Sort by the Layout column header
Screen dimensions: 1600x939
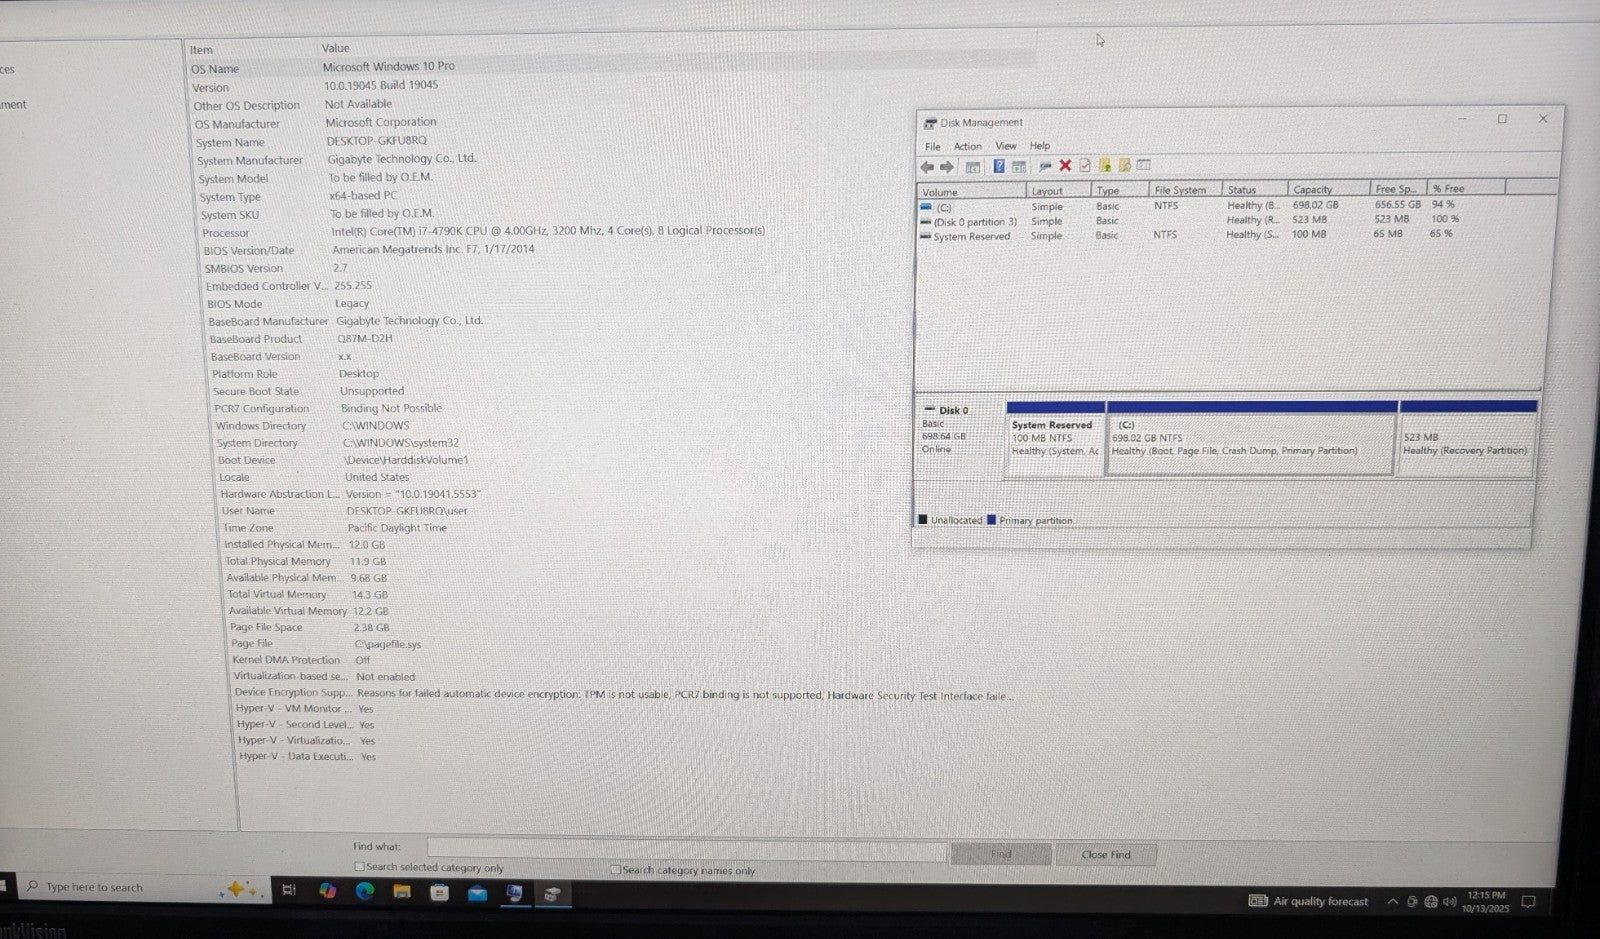click(x=1060, y=191)
